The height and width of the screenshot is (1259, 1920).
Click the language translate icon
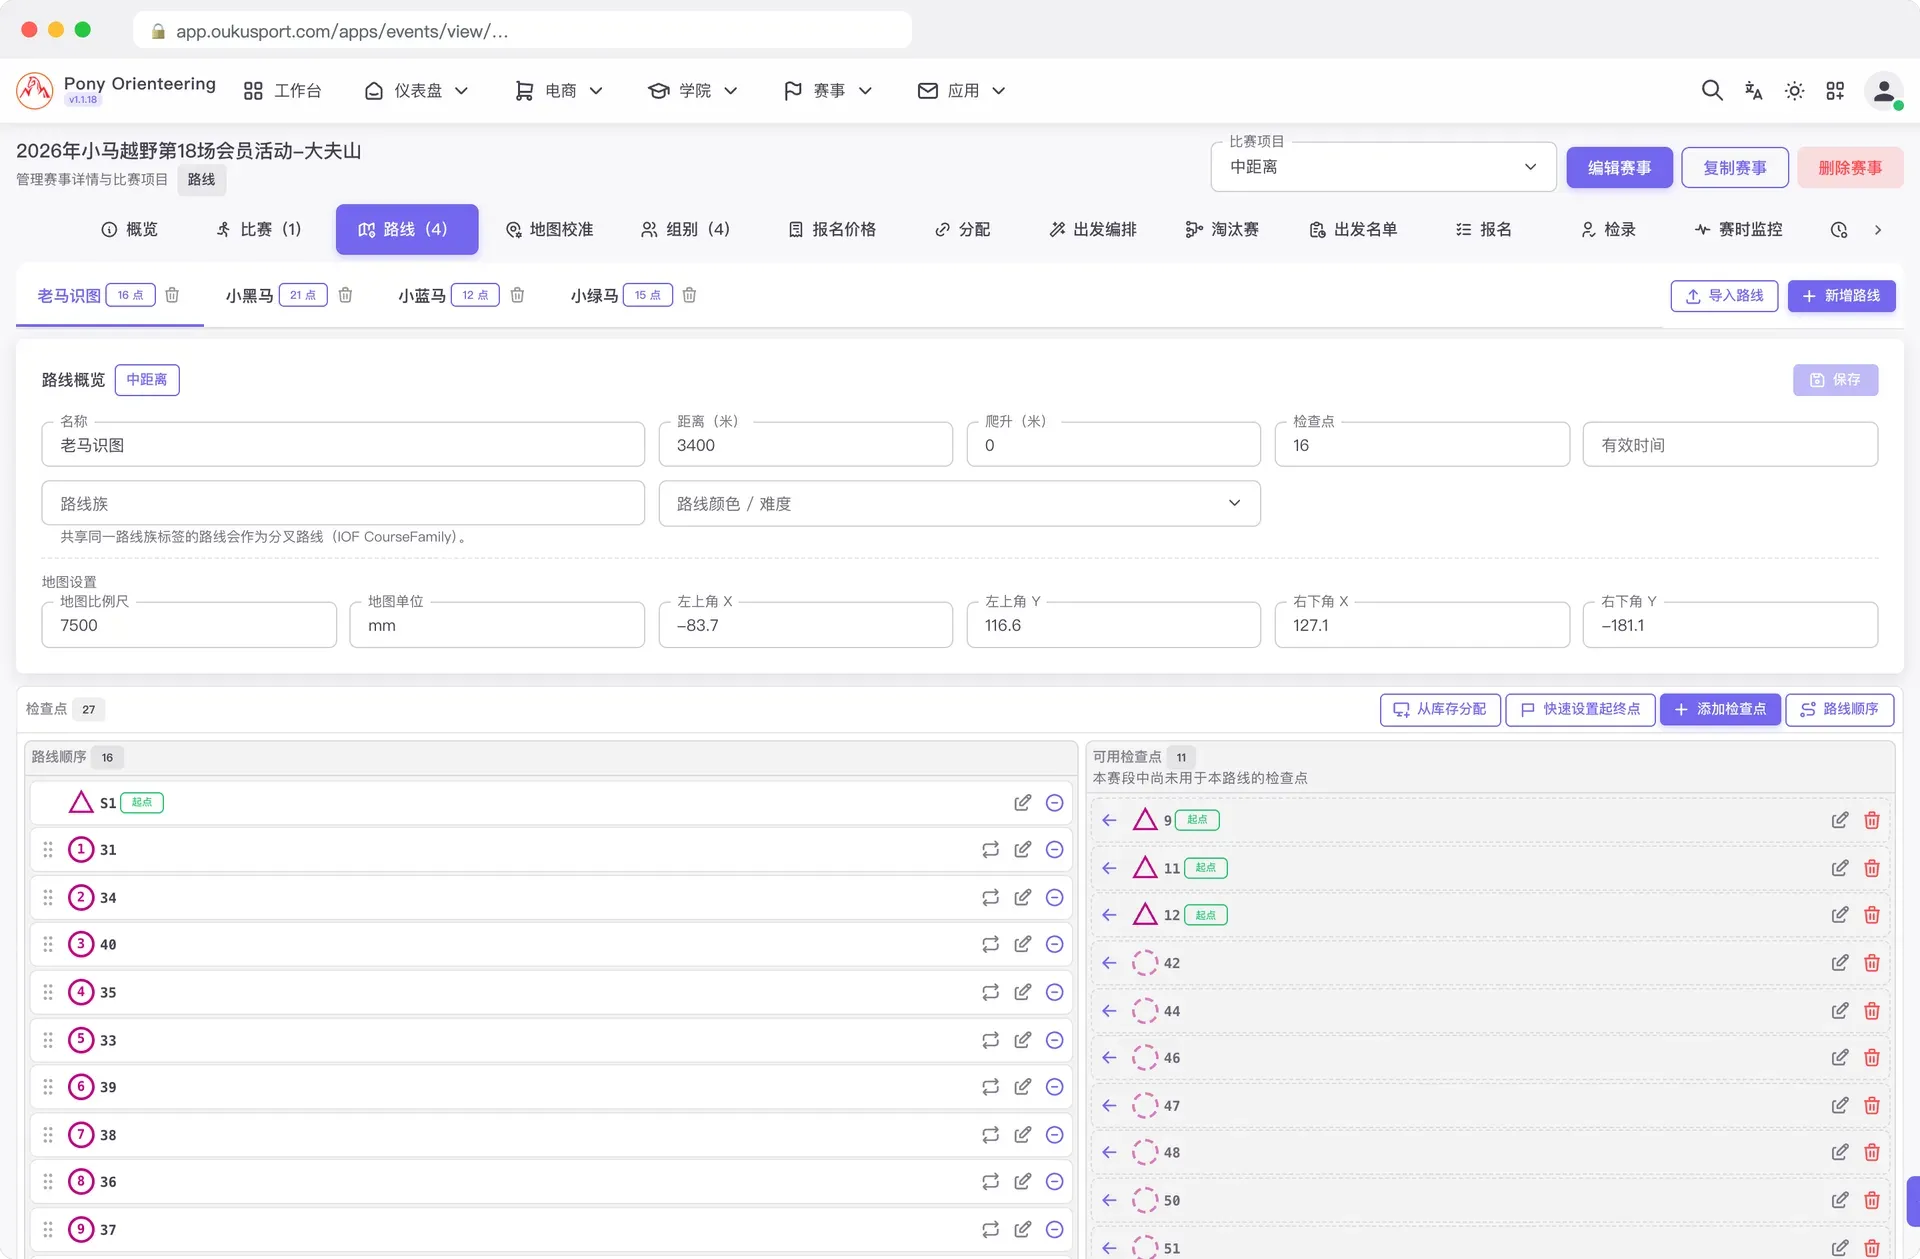coord(1753,91)
